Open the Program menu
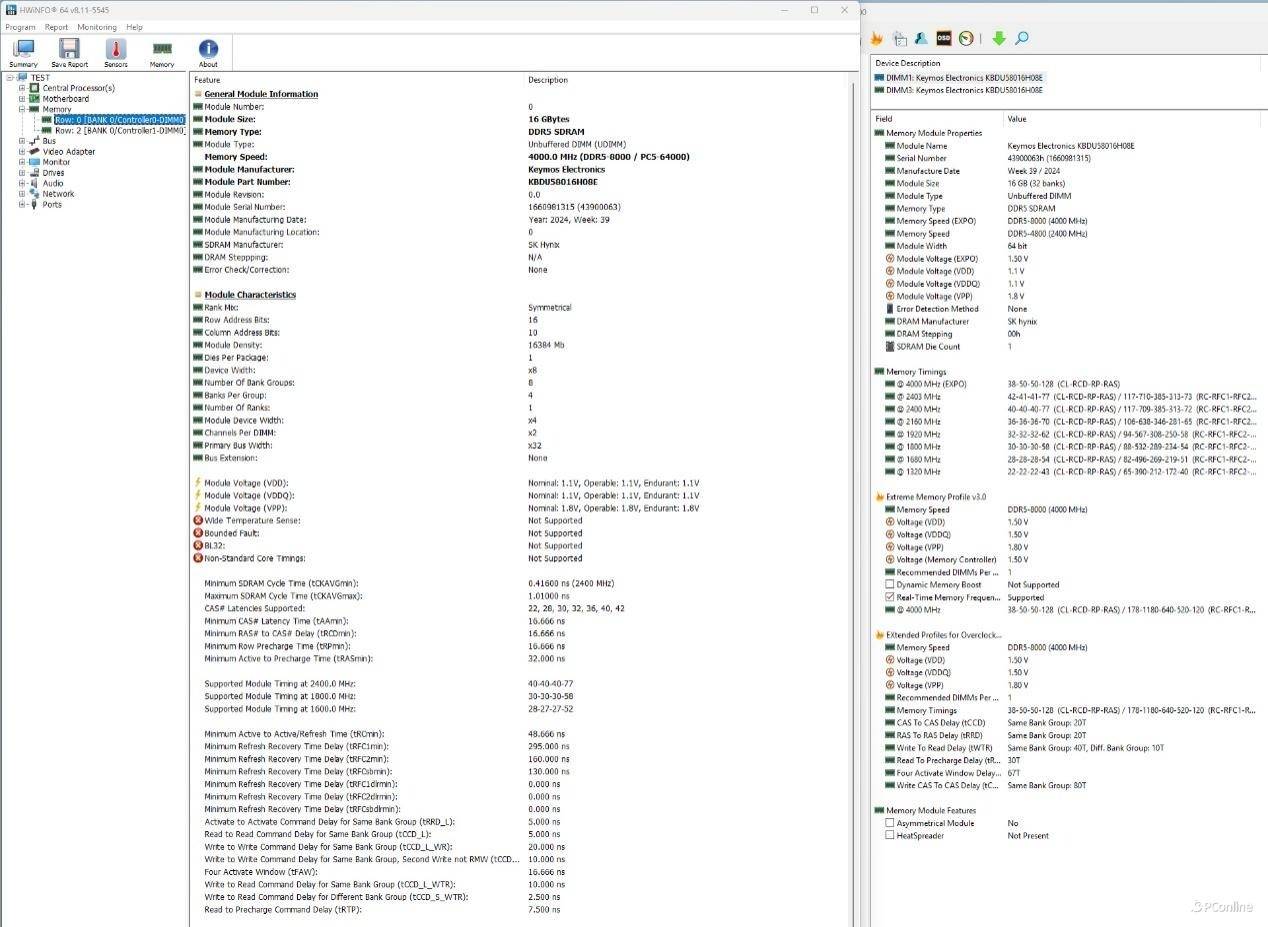Image resolution: width=1268 pixels, height=927 pixels. point(21,27)
